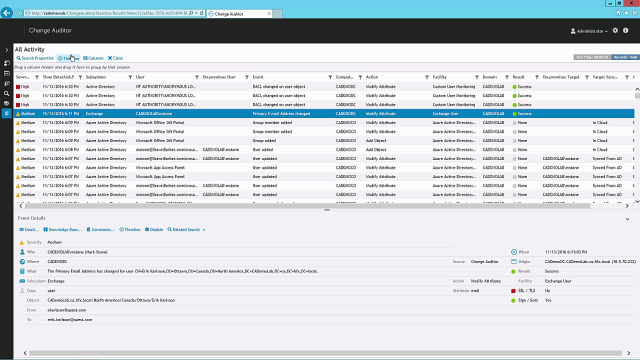Viewport: 640px width, 360px height.
Task: Open the Target Sync column filter
Action: coord(627,77)
